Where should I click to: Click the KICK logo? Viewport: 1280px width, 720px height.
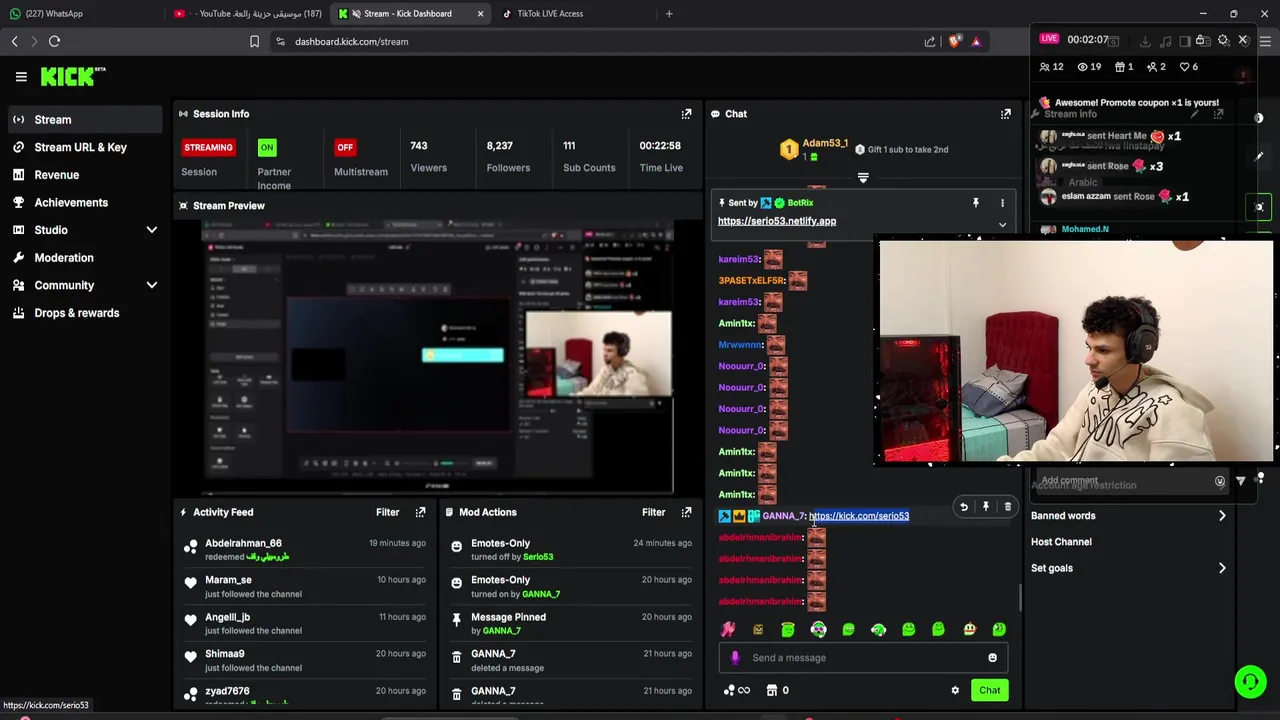coord(73,76)
